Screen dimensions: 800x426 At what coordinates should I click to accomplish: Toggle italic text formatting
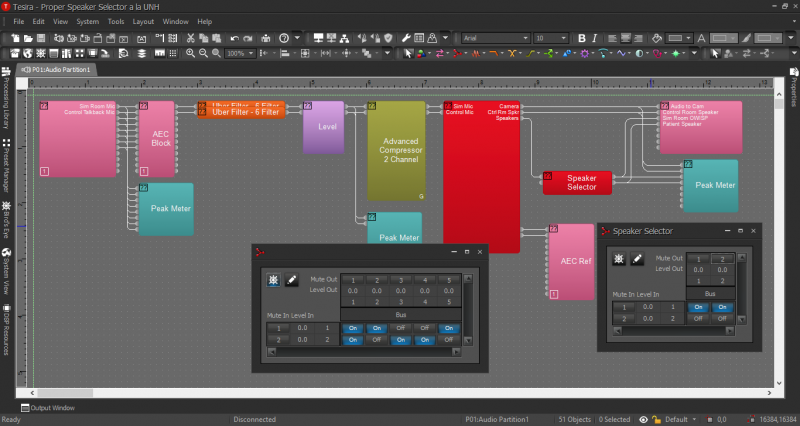(x=594, y=38)
